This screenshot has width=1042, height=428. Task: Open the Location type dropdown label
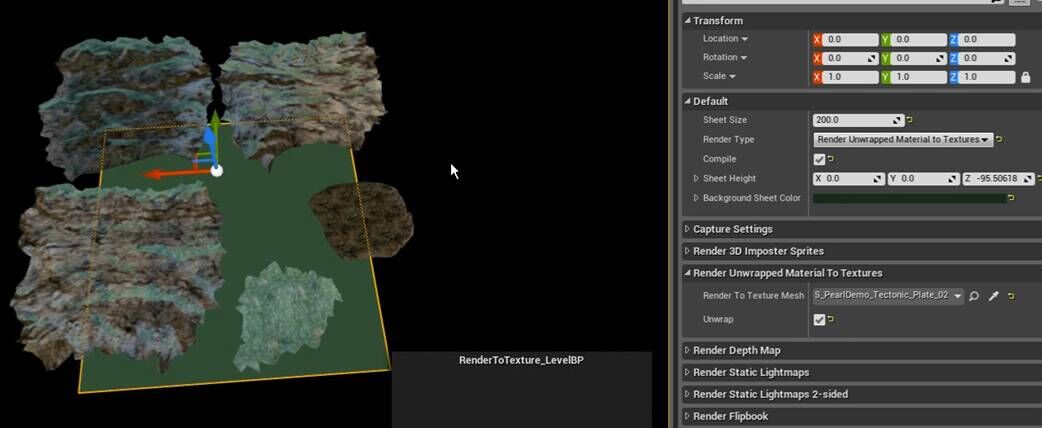(725, 39)
